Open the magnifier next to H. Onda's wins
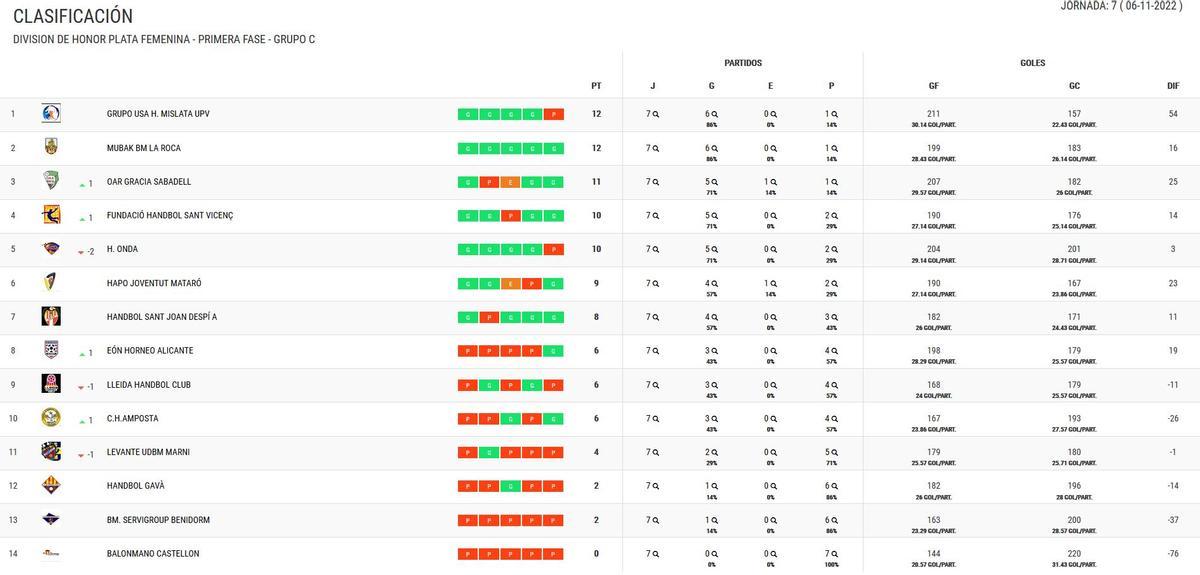 click(x=715, y=249)
